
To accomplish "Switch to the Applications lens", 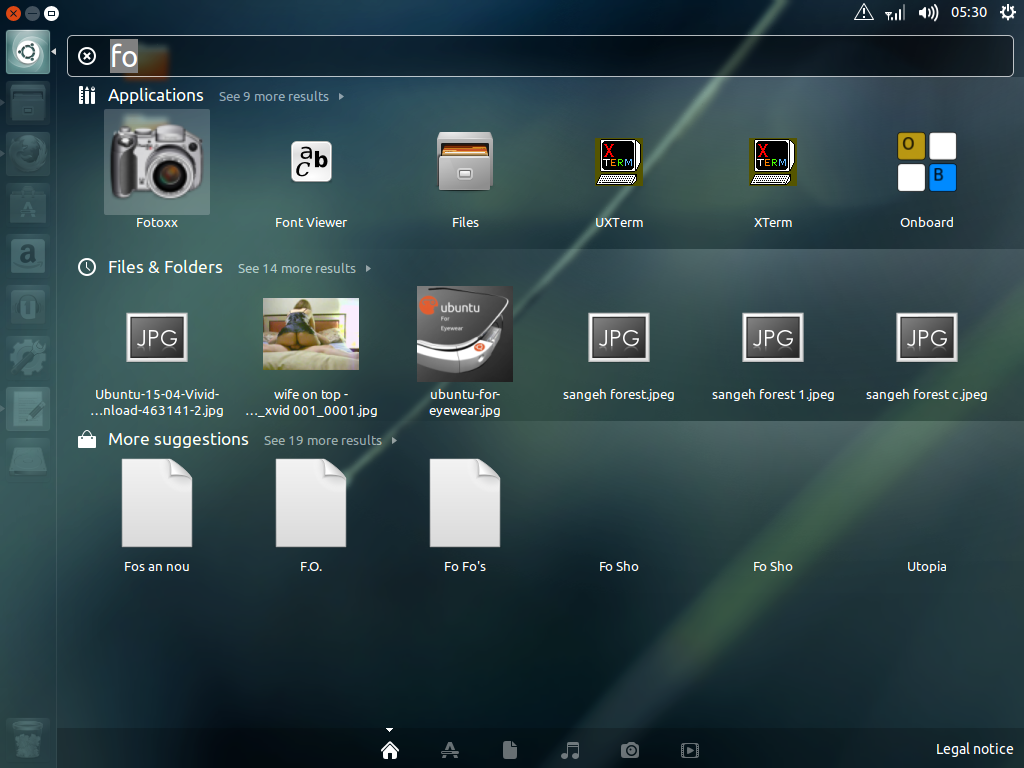I will point(450,750).
